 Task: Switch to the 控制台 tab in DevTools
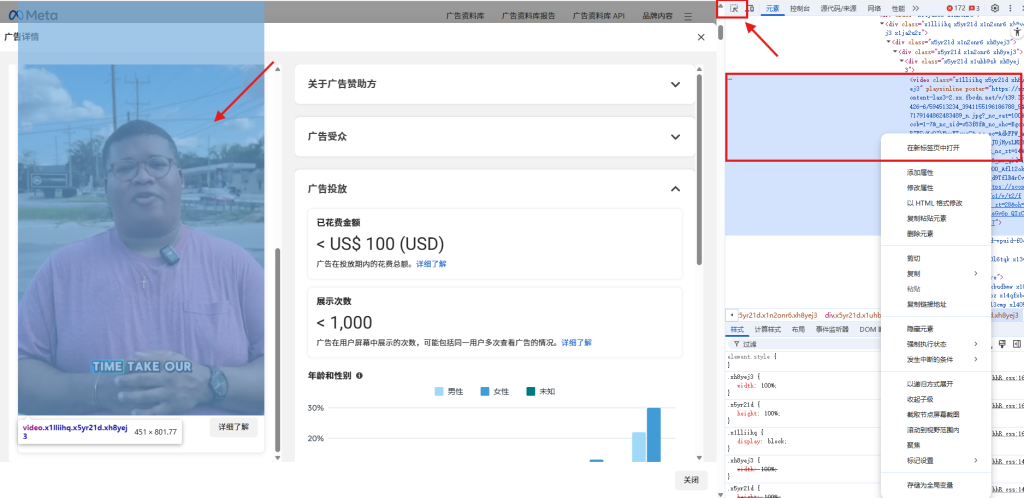pos(799,8)
